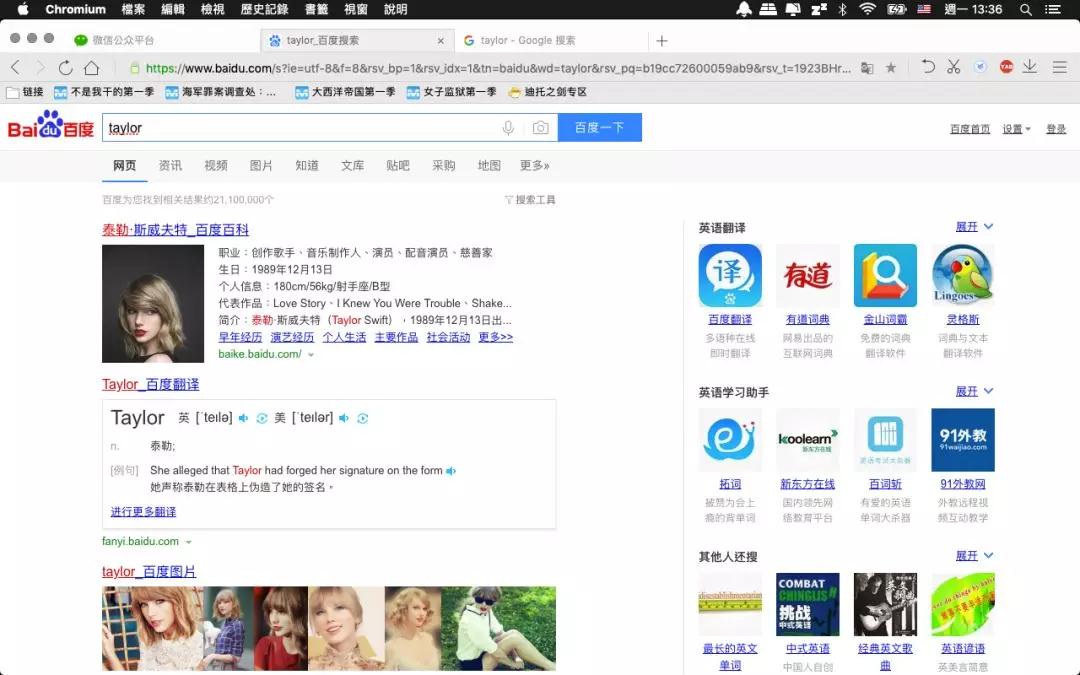The height and width of the screenshot is (675, 1080).
Task: Click the translate page icon in address bar
Action: 867,68
